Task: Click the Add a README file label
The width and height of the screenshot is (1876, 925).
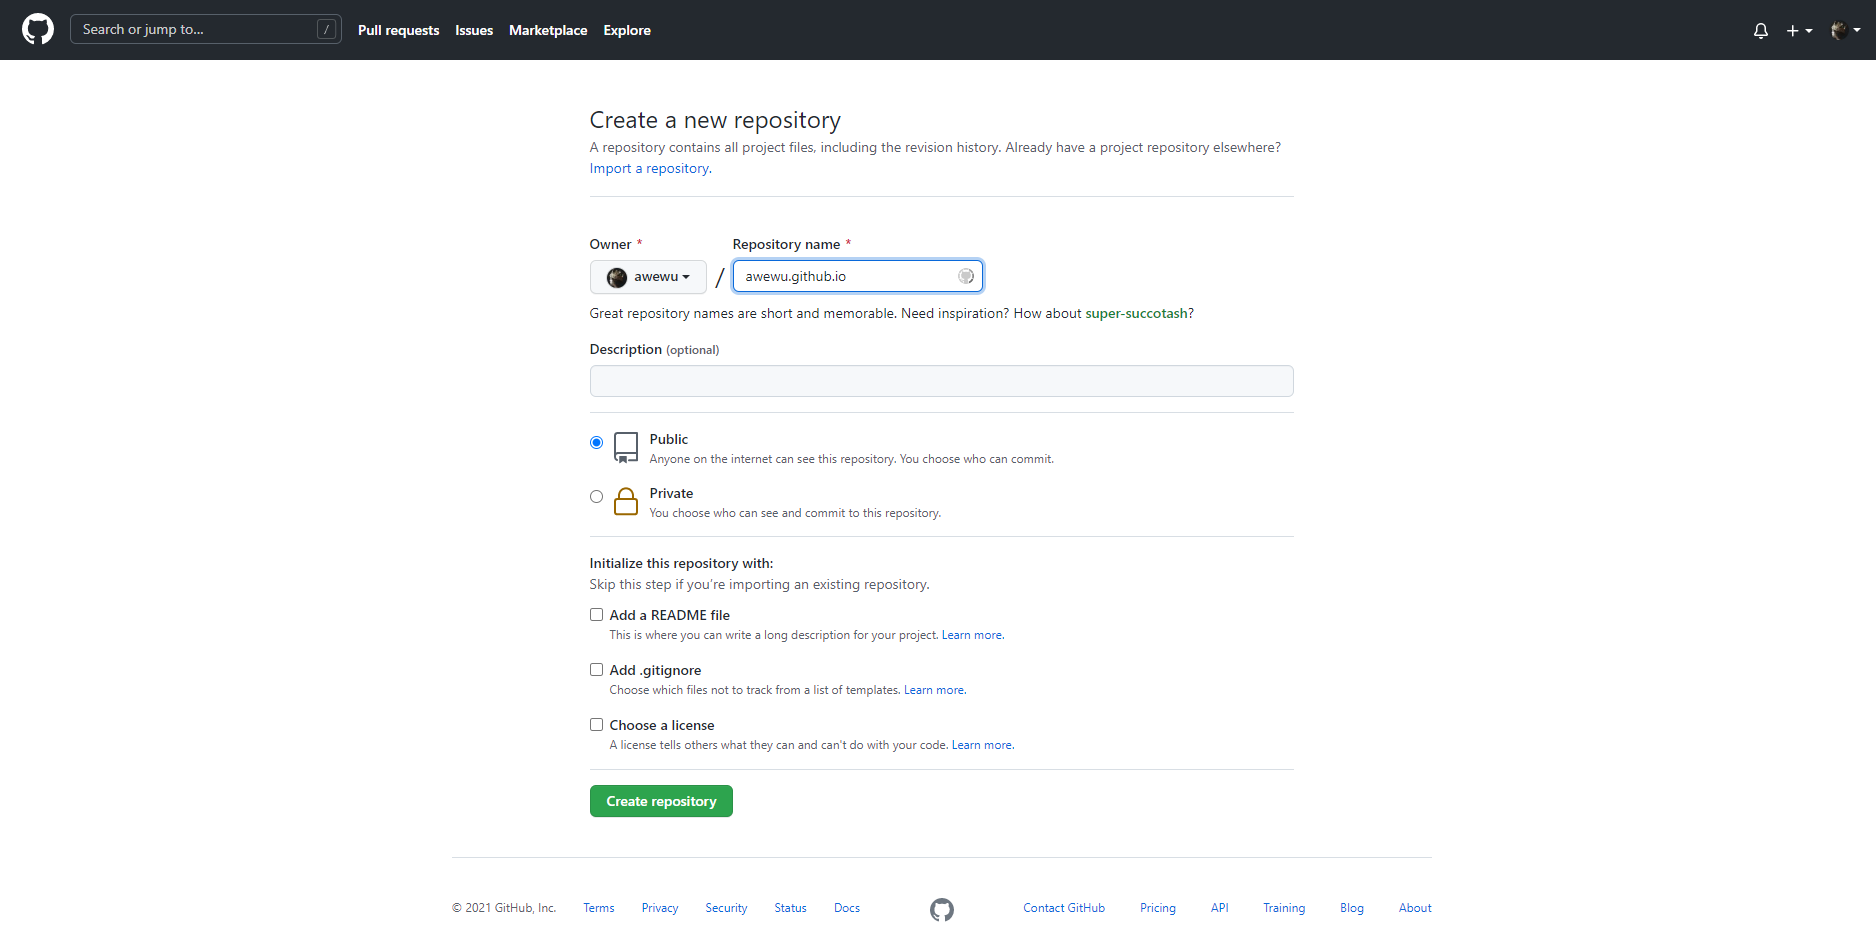Action: coord(670,615)
